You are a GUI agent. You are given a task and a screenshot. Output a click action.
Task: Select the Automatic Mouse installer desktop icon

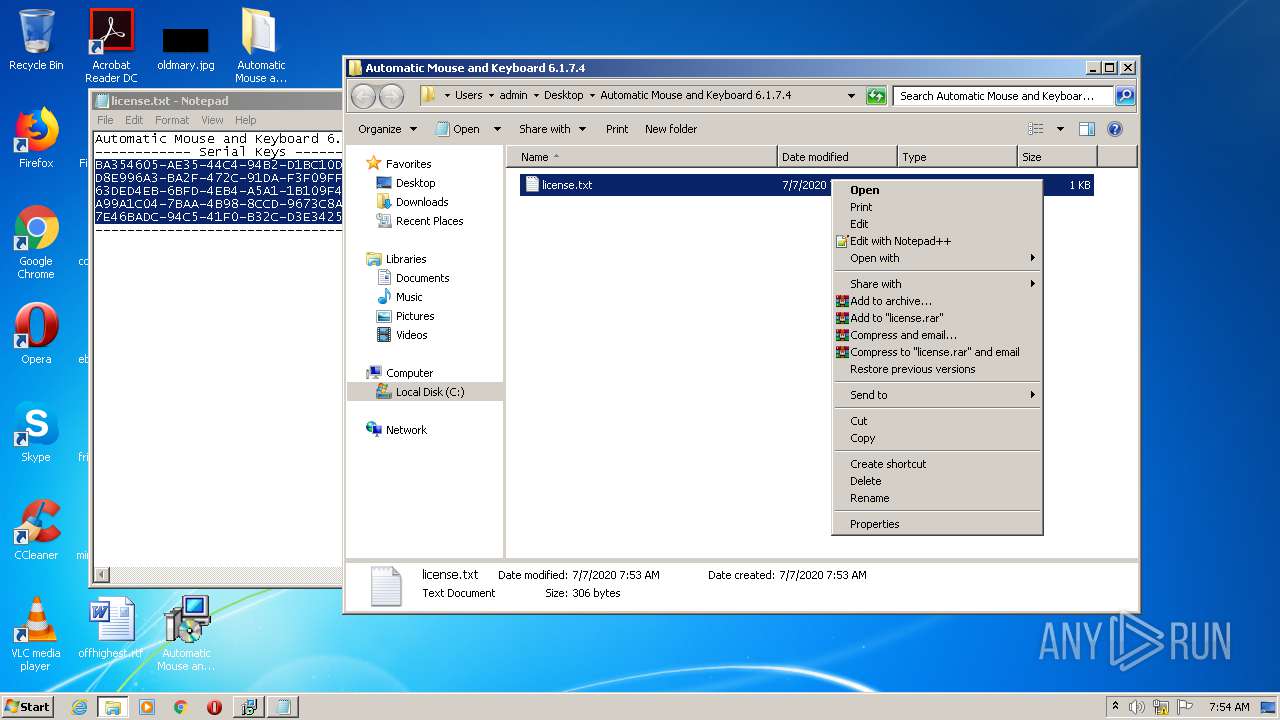pos(186,634)
